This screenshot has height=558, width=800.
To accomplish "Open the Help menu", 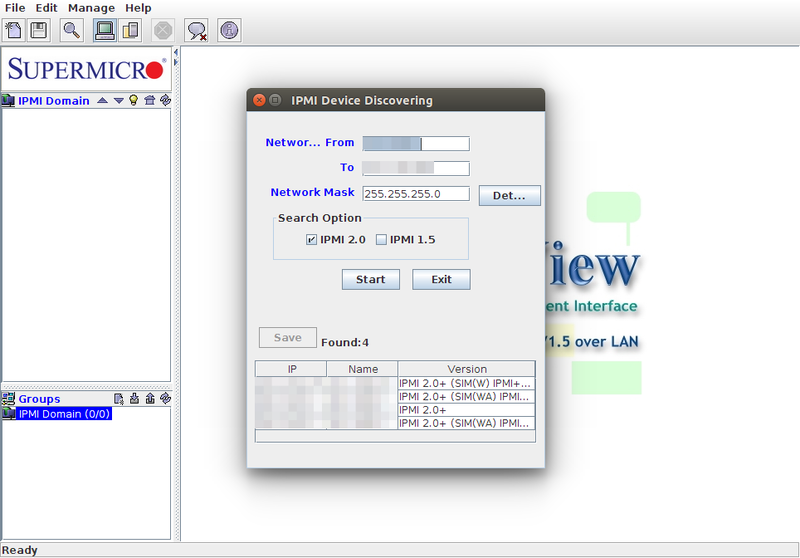I will click(138, 8).
